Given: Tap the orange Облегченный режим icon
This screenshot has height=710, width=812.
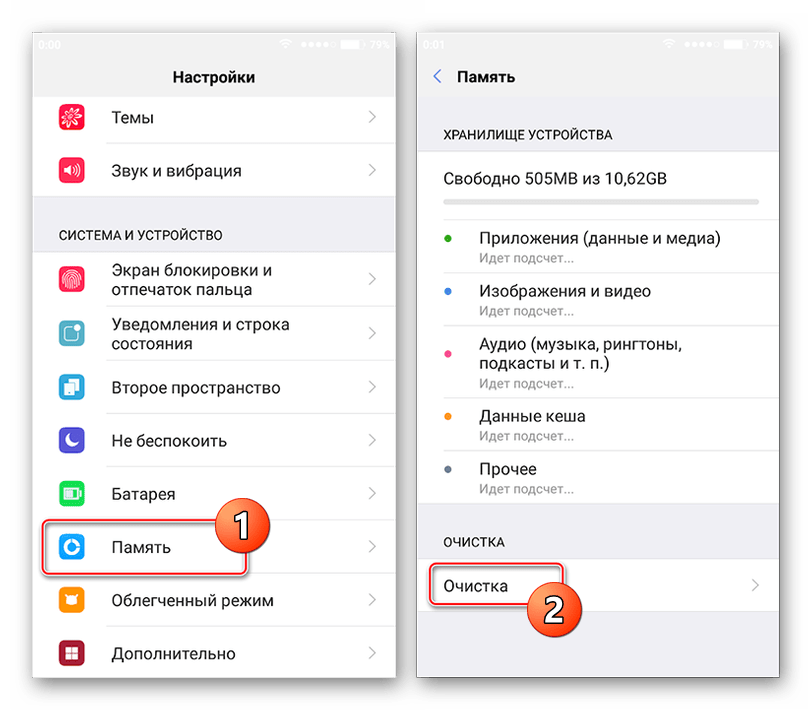Looking at the screenshot, I should (71, 600).
